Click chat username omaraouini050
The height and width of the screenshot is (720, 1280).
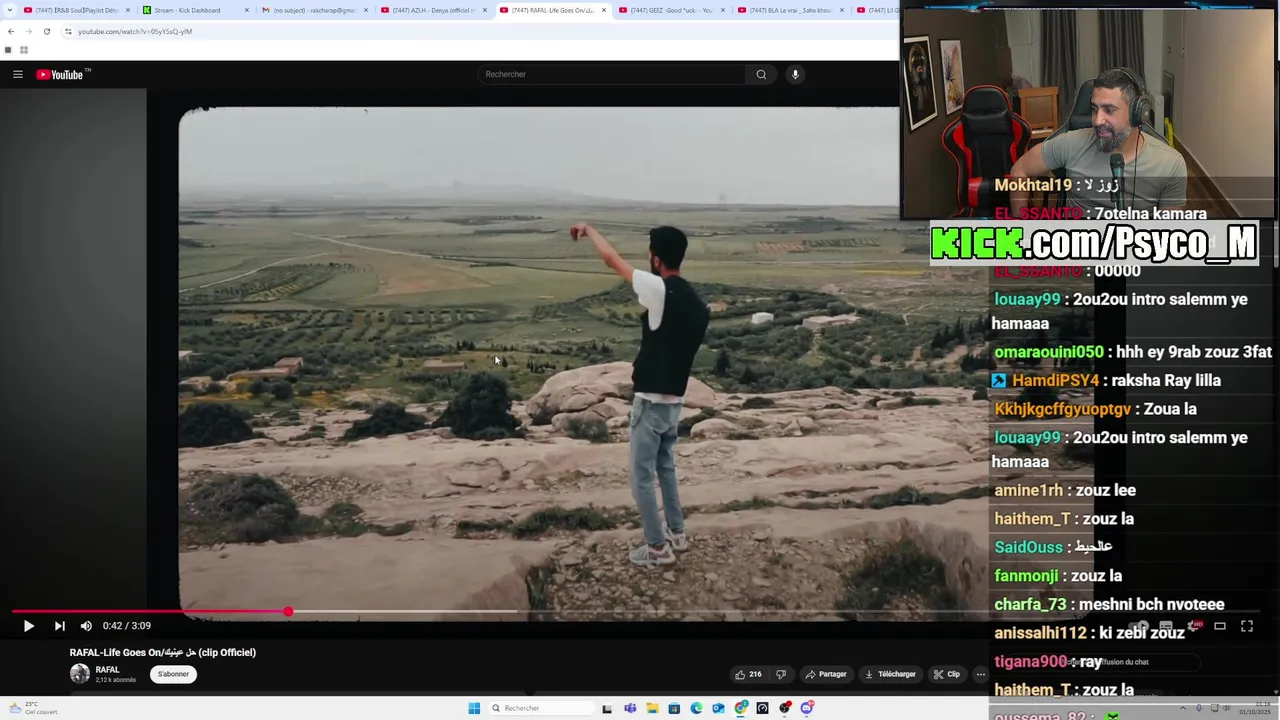1049,352
